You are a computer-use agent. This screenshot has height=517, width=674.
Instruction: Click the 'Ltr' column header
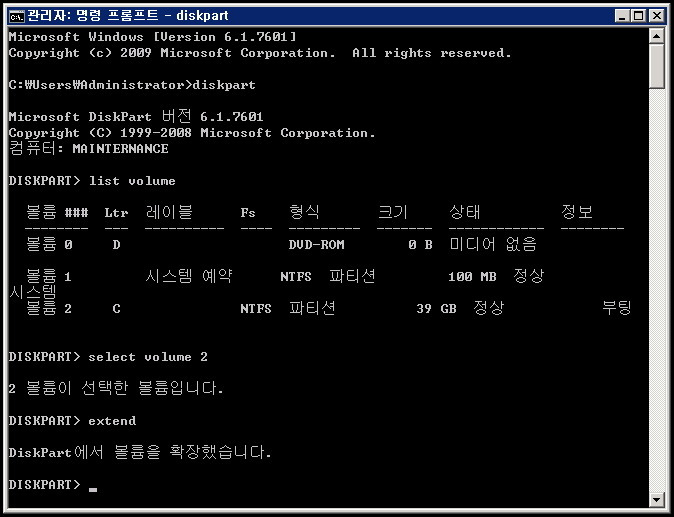[116, 213]
